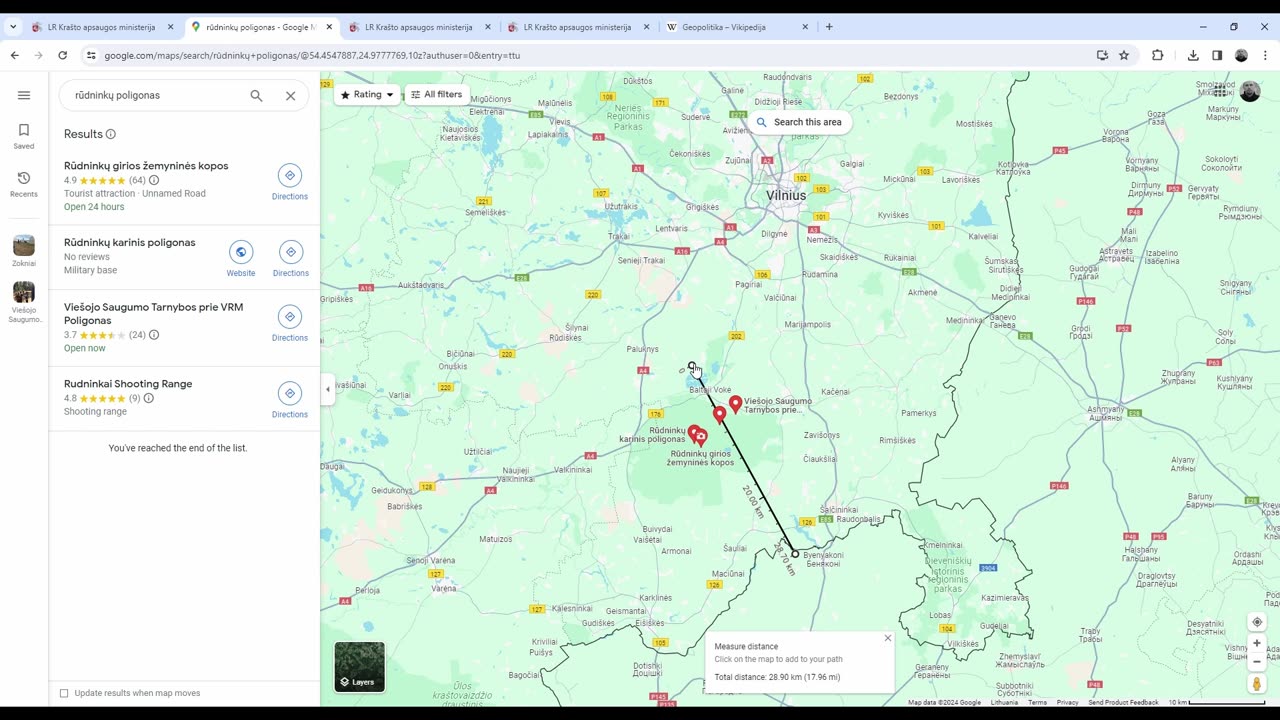Open the browser extensions menu
The width and height of the screenshot is (1280, 720).
coord(1157,55)
